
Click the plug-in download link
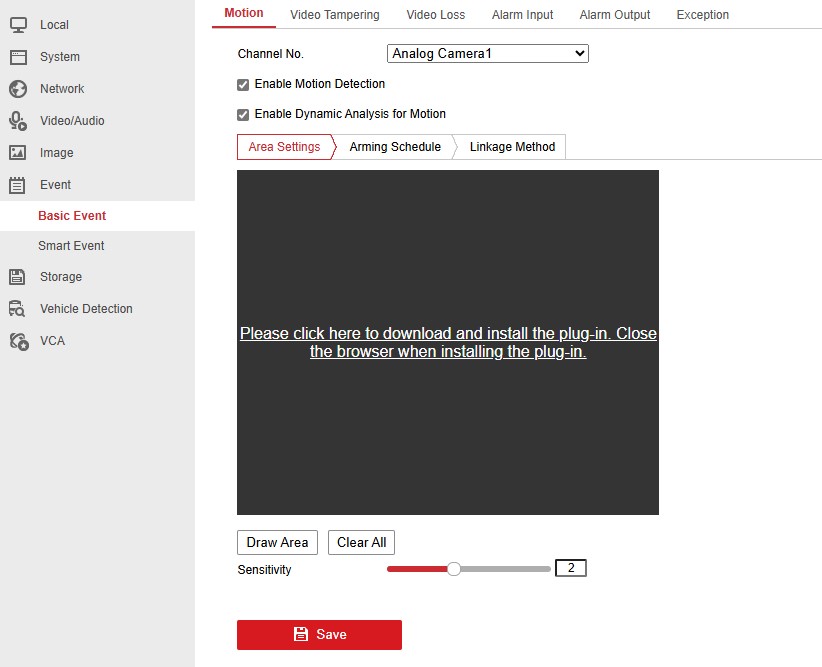pos(448,343)
